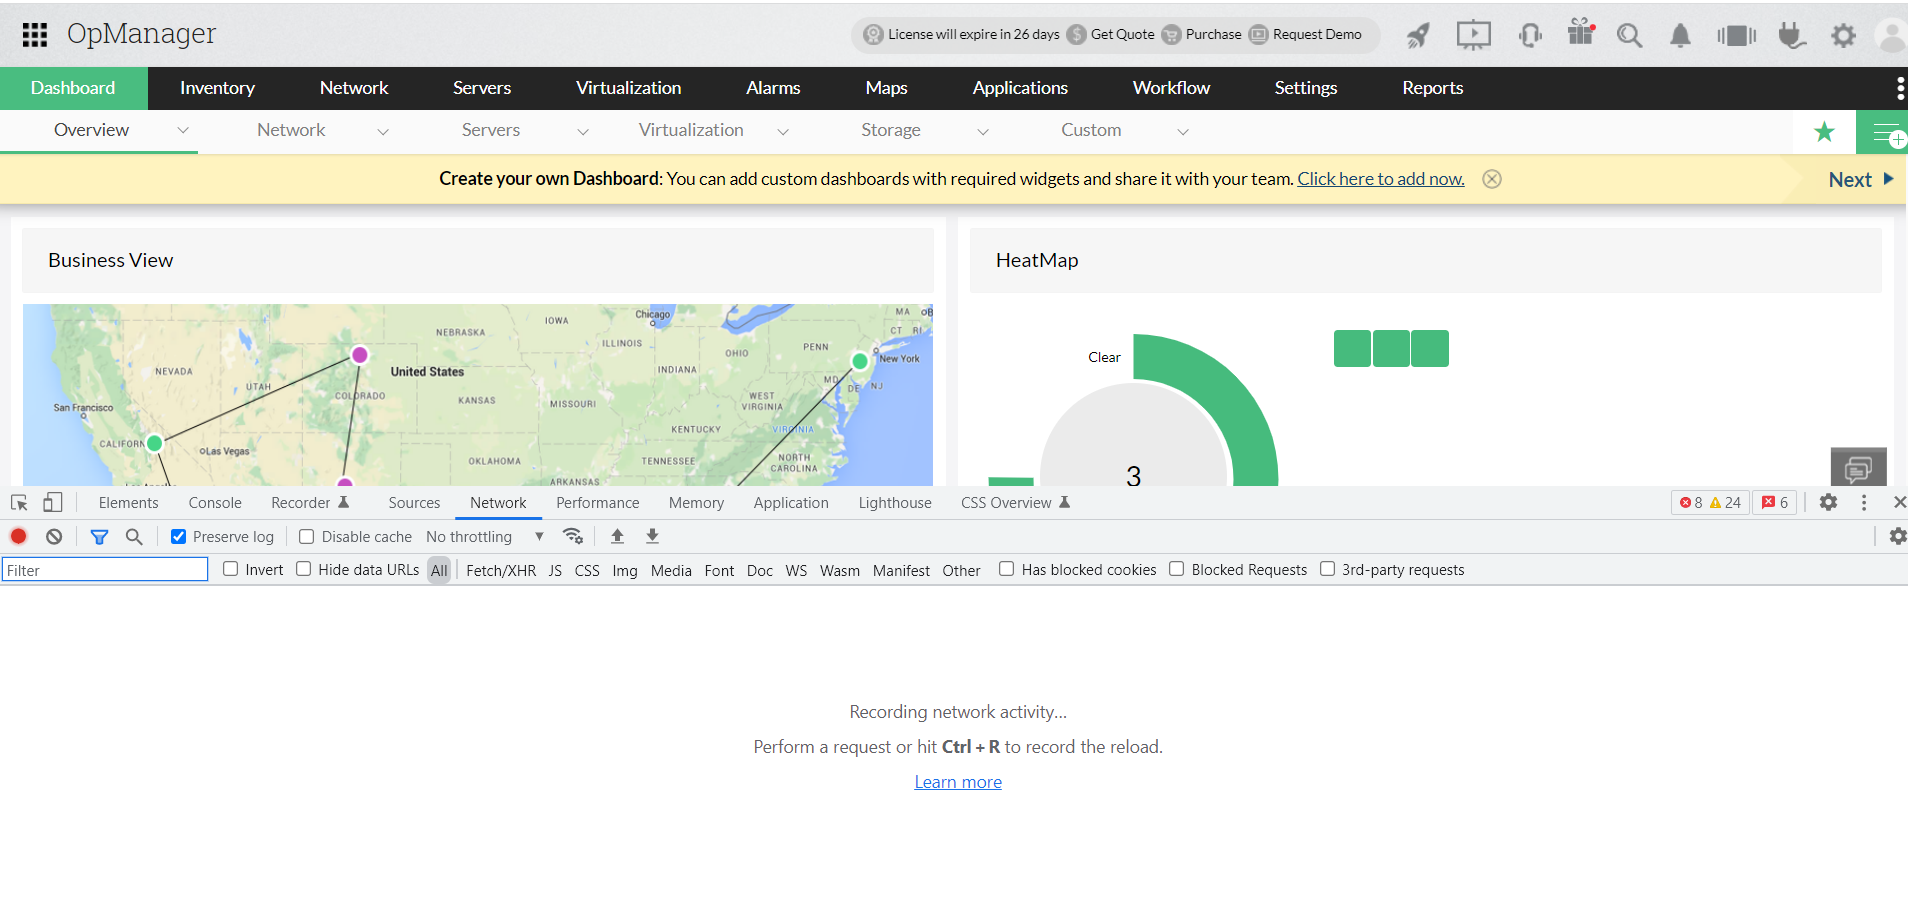Open the gear settings icon in the header

1843,36
